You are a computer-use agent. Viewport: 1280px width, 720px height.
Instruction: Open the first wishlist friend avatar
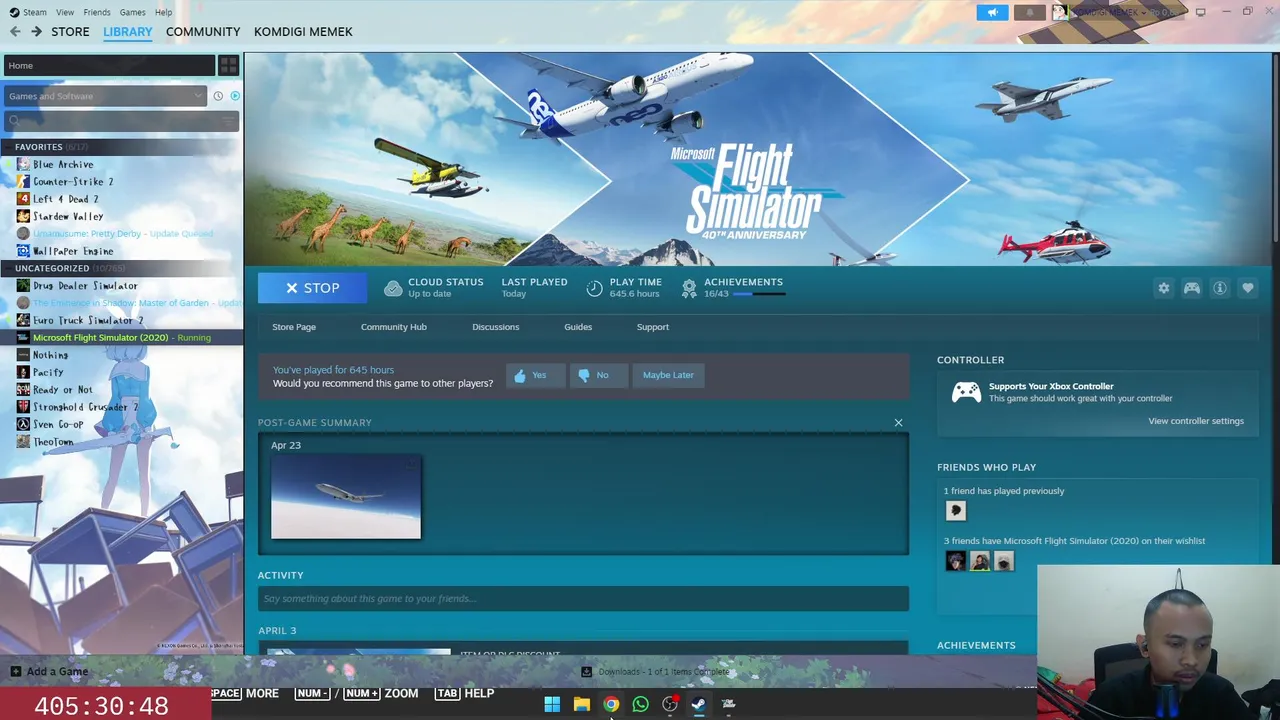[955, 561]
